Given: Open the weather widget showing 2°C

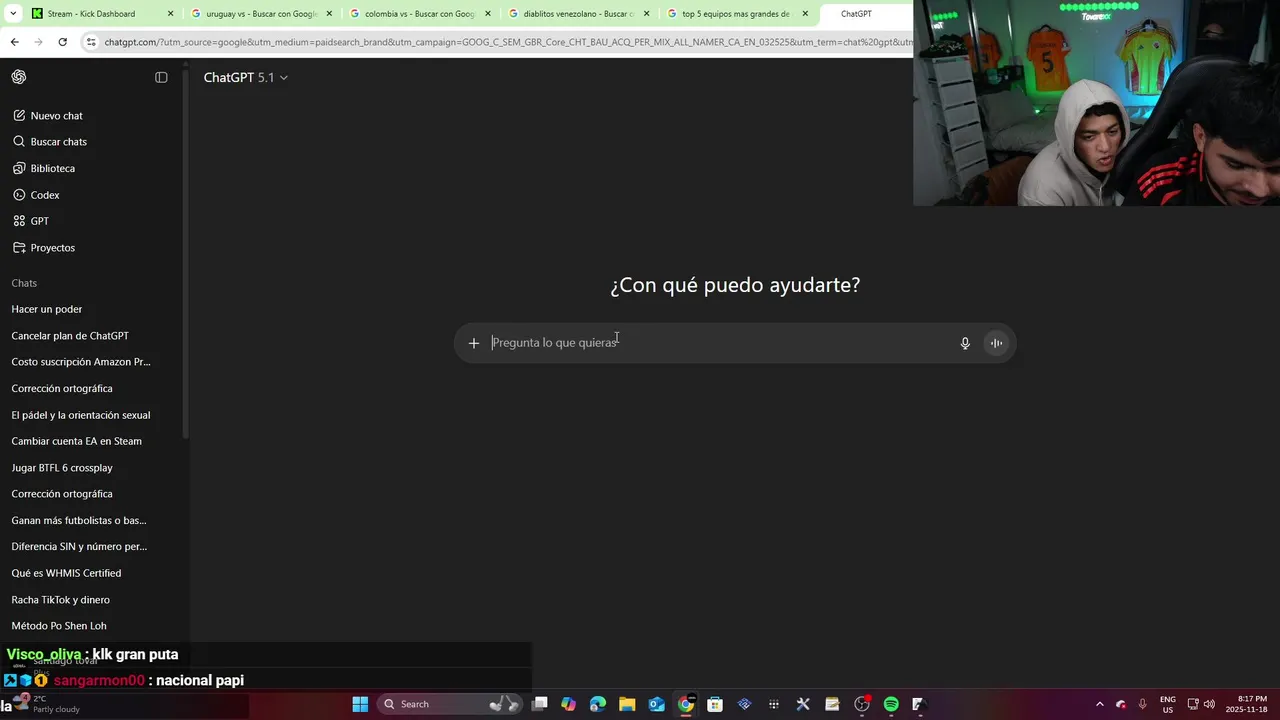Looking at the screenshot, I should [45, 704].
